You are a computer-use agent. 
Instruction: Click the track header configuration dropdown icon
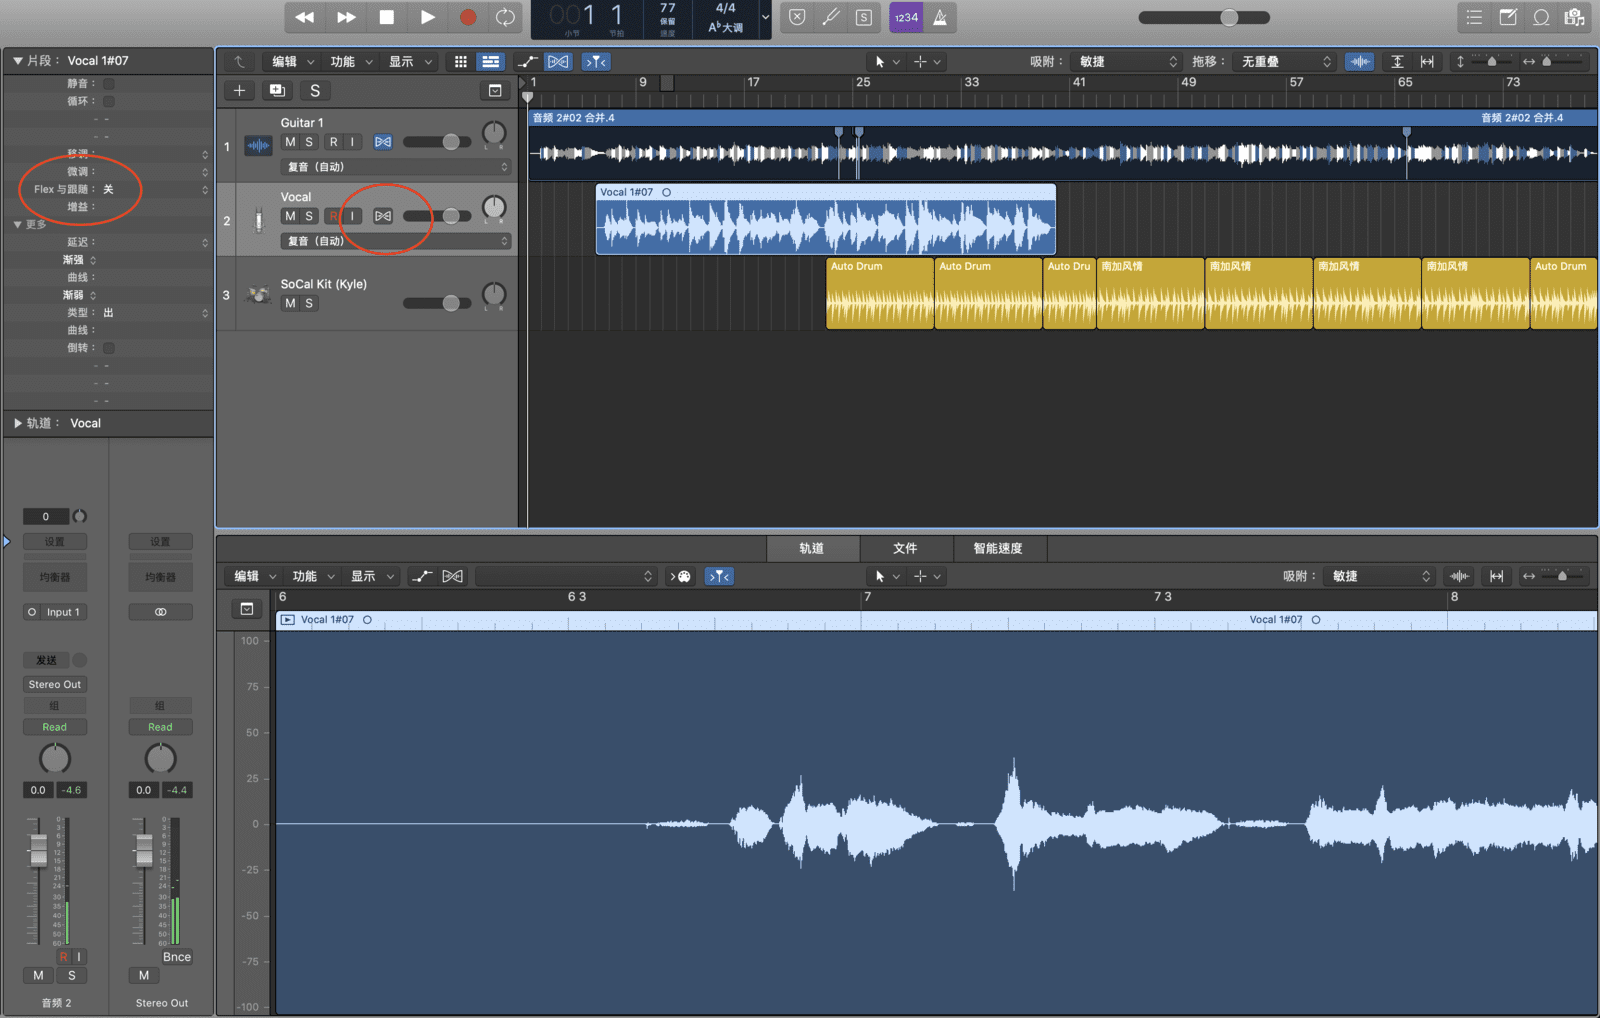click(495, 91)
